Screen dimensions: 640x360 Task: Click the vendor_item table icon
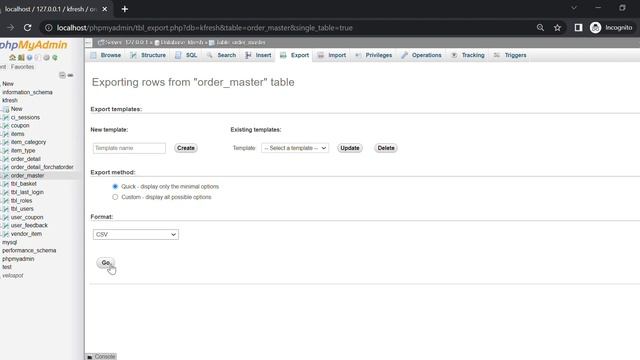pyautogui.click(x=6, y=234)
